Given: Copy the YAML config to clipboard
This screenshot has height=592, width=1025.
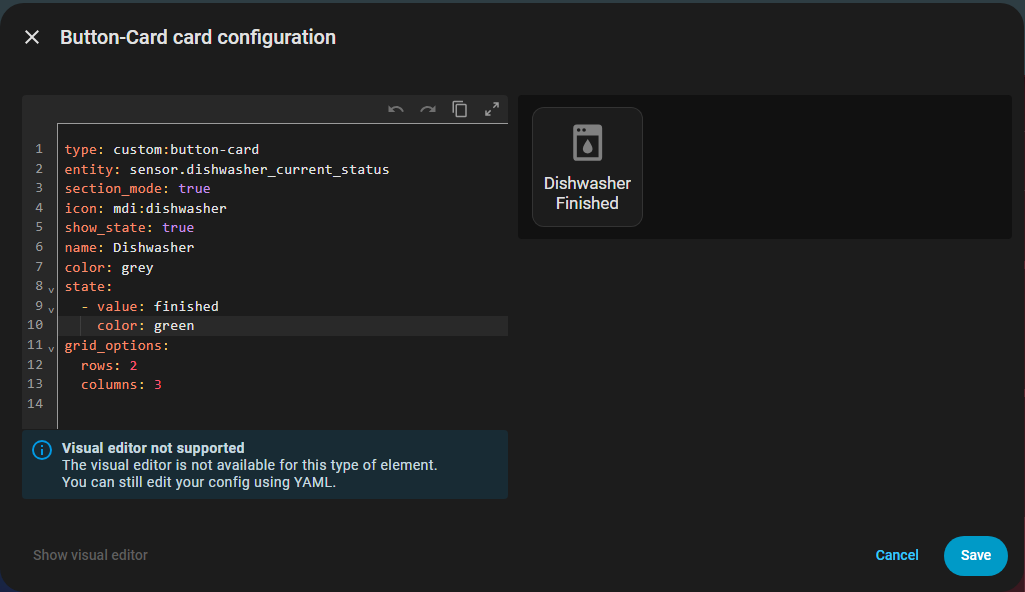Looking at the screenshot, I should pyautogui.click(x=460, y=110).
